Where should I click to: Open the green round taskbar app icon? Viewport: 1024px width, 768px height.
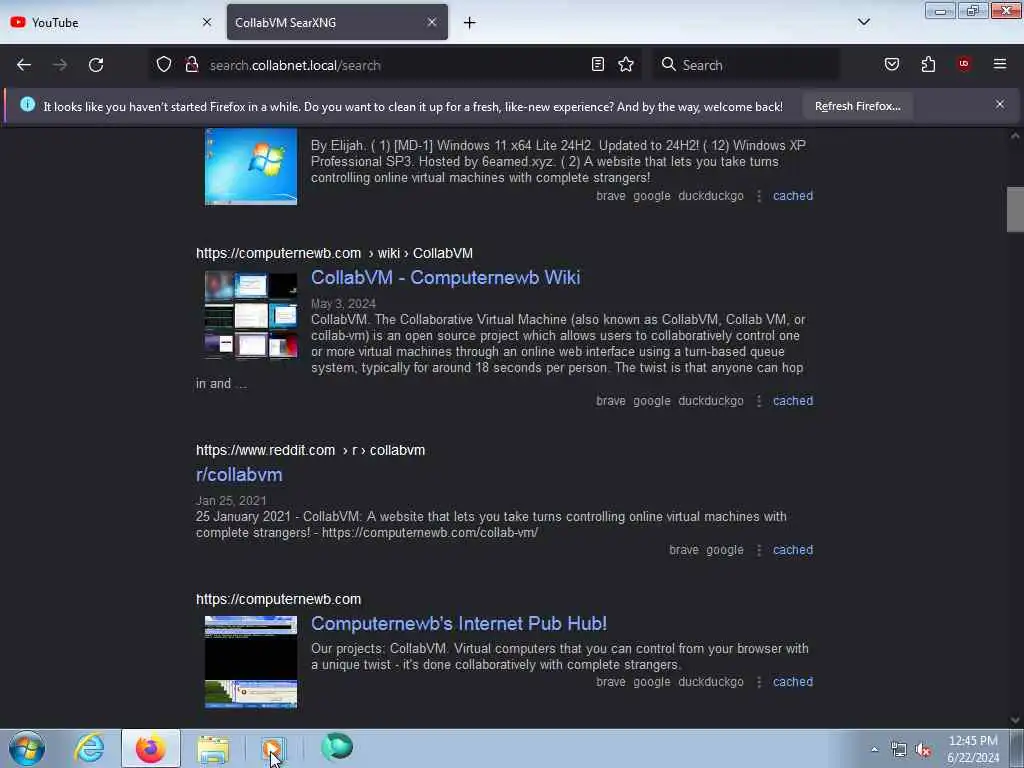click(337, 747)
